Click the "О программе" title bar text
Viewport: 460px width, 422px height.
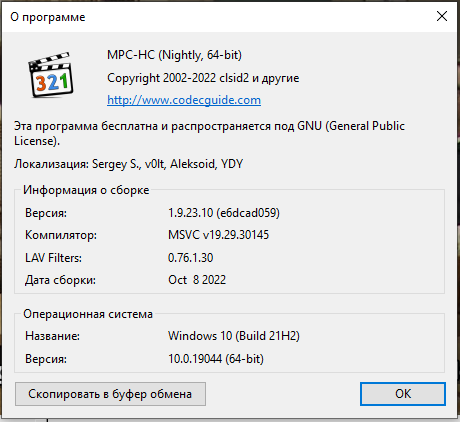[48, 17]
